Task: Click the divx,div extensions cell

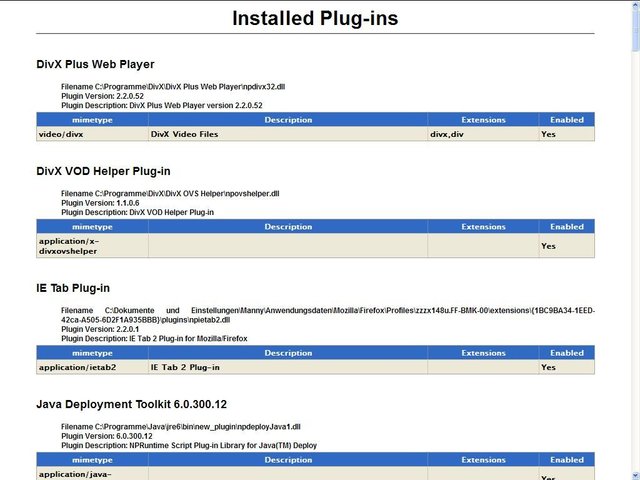Action: point(483,134)
